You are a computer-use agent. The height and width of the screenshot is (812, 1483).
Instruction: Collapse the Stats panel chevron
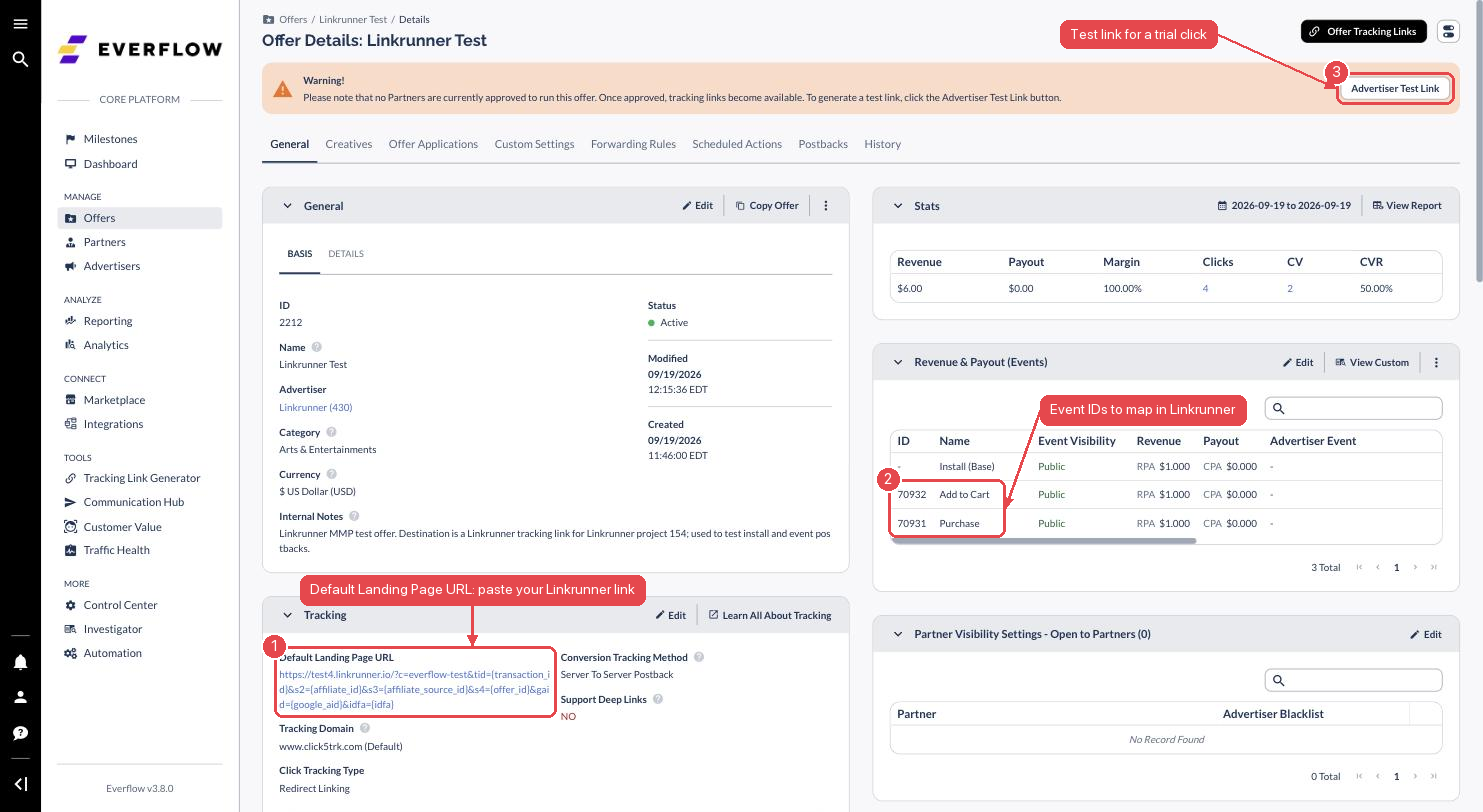point(897,206)
